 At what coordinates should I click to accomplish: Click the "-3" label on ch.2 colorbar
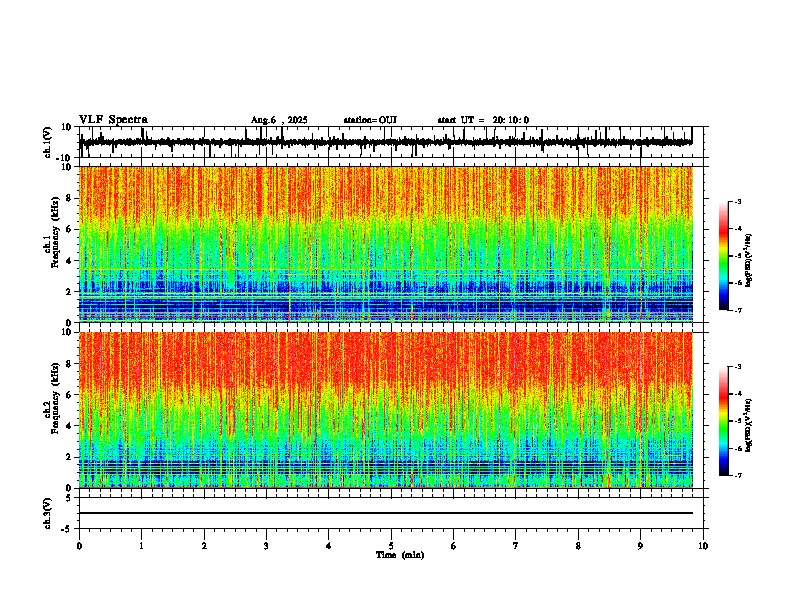[737, 367]
